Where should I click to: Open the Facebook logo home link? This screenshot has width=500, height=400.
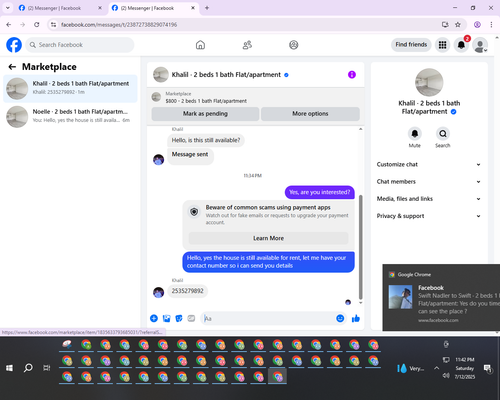click(x=14, y=45)
